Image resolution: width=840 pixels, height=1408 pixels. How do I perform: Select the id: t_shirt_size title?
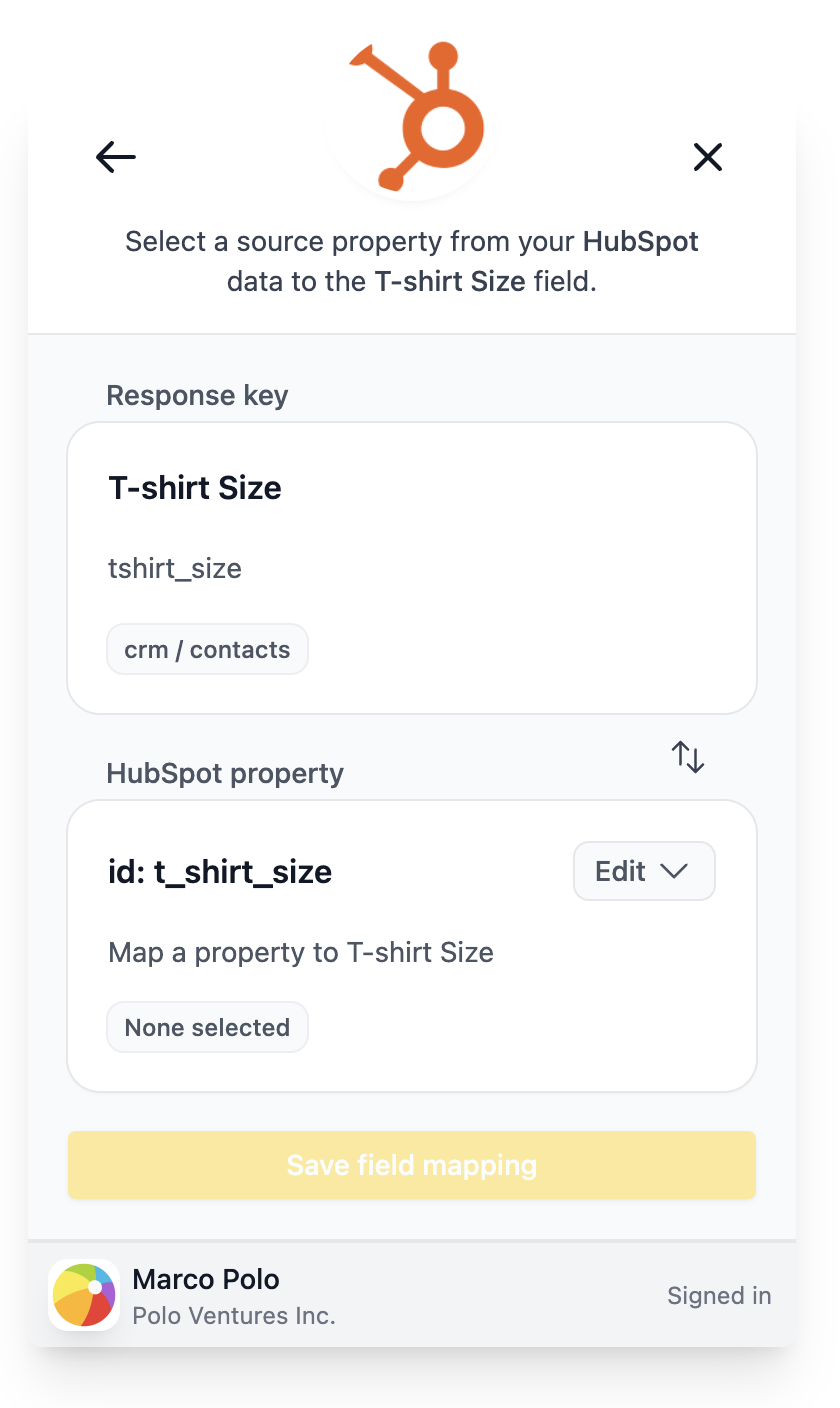pyautogui.click(x=220, y=872)
